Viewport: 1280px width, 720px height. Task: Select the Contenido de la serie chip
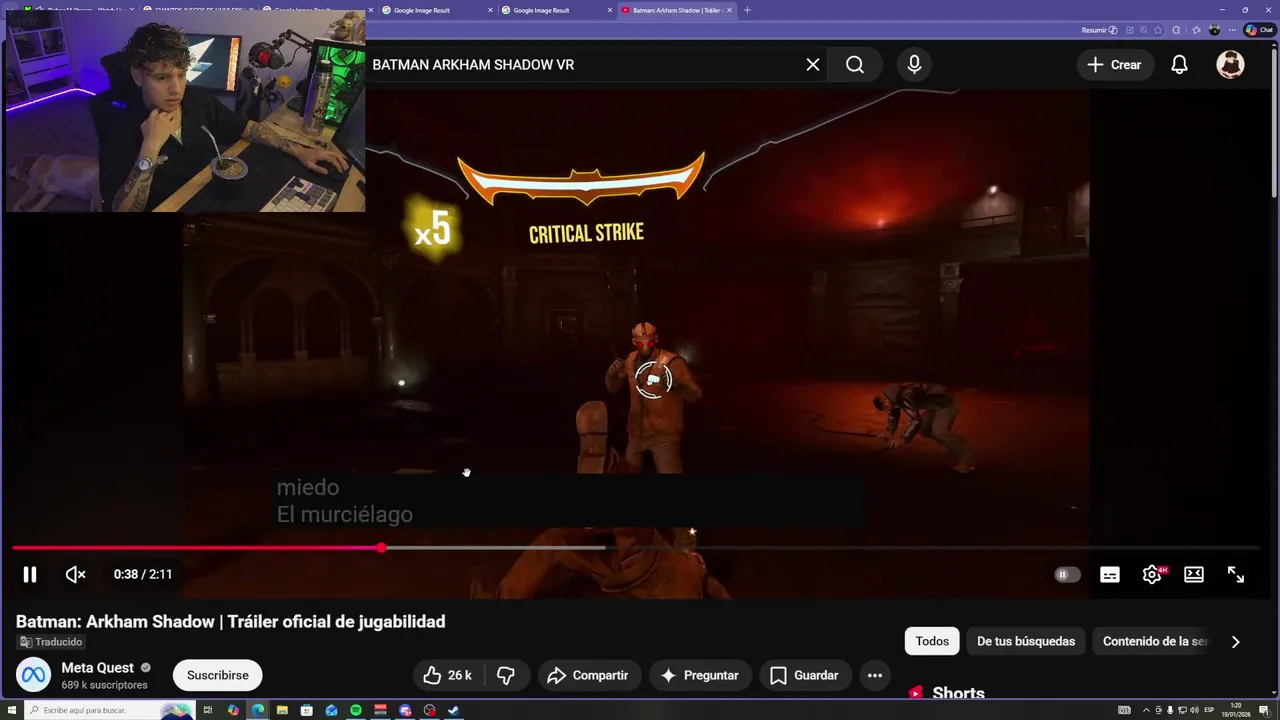coord(1155,641)
